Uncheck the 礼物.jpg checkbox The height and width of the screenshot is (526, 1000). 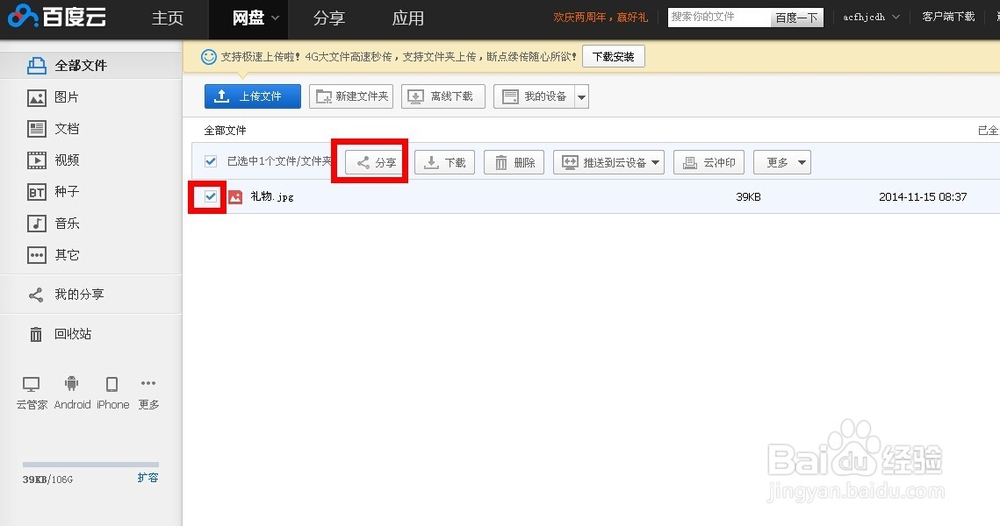(x=210, y=196)
